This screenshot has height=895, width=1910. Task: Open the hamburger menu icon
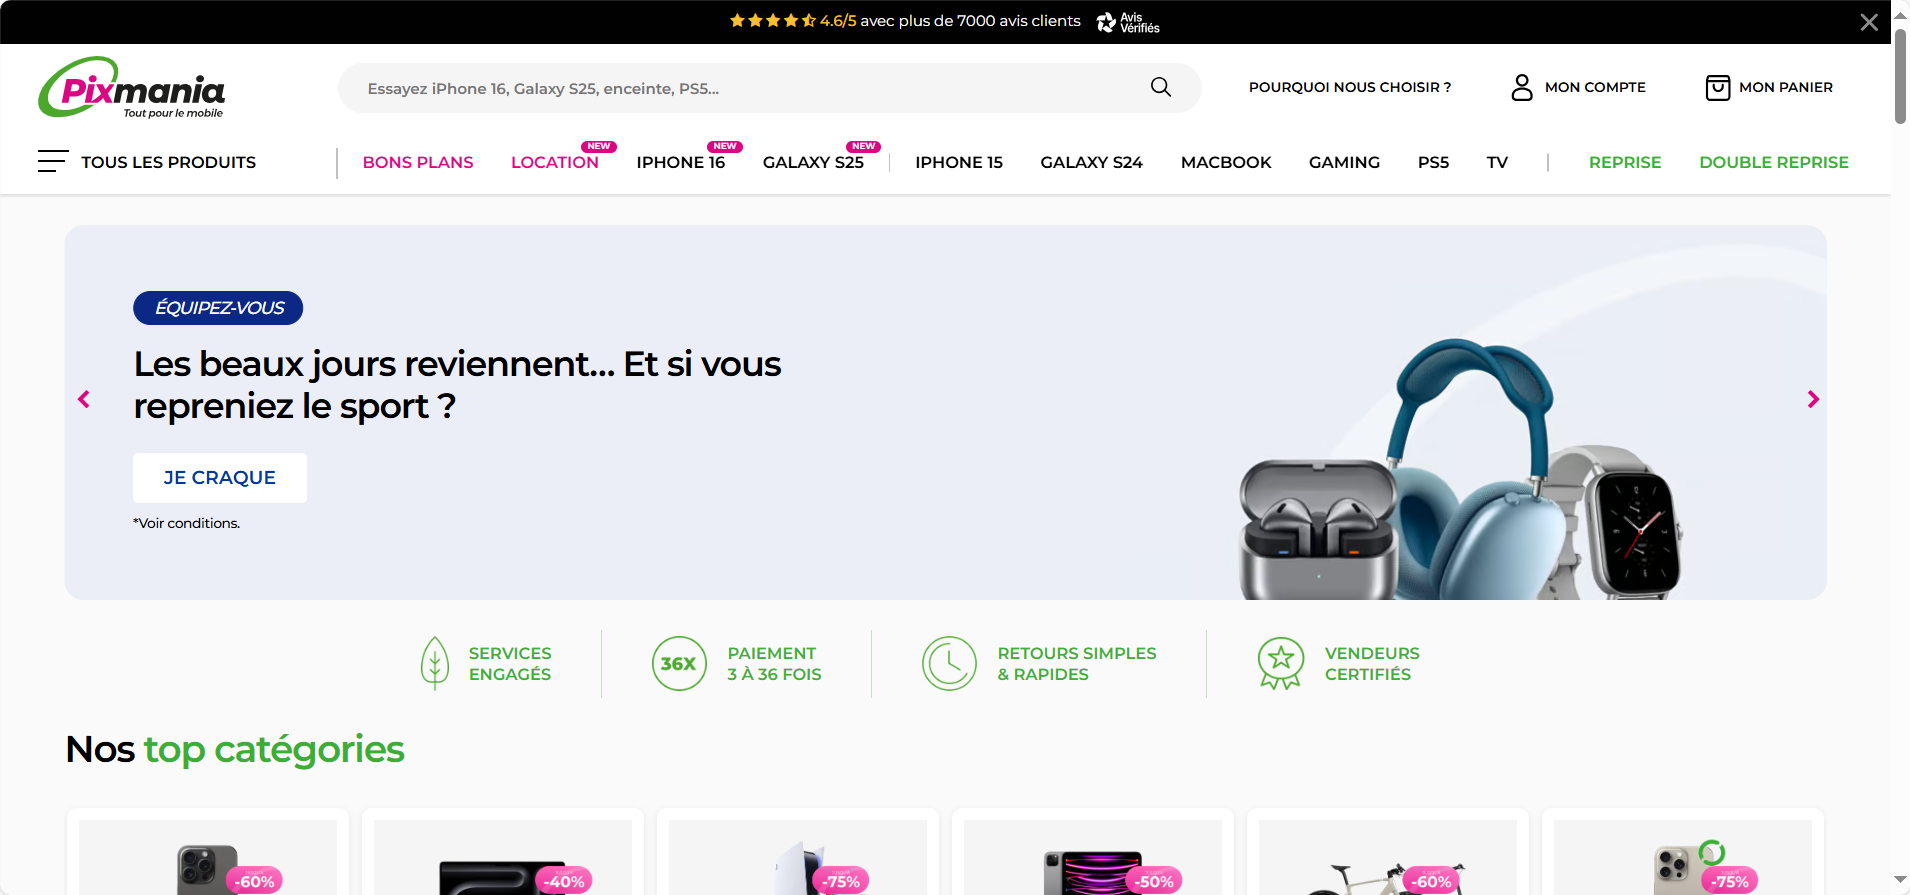(52, 161)
